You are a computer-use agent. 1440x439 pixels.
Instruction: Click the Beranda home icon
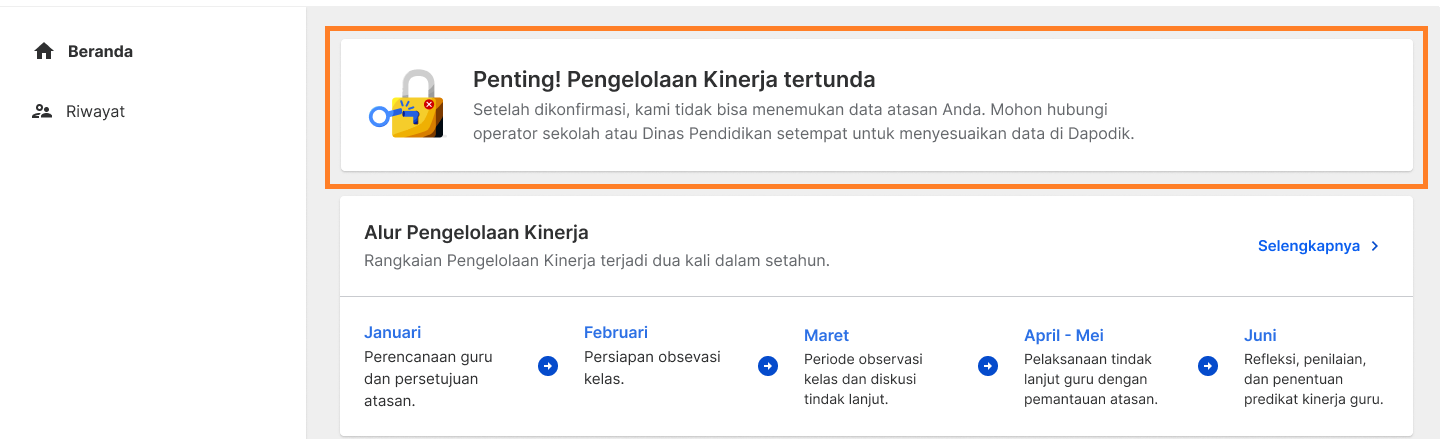[43, 51]
